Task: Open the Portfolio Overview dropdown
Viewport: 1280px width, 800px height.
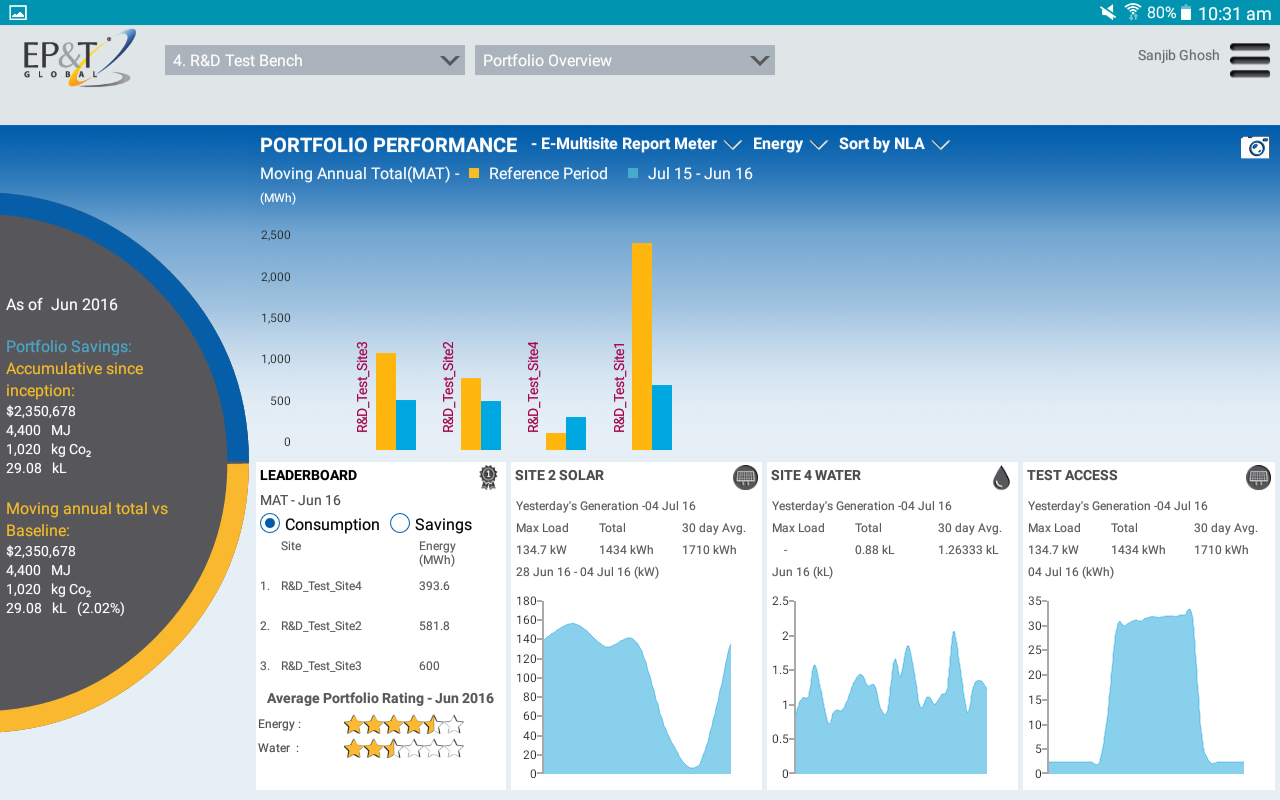Action: coord(624,61)
